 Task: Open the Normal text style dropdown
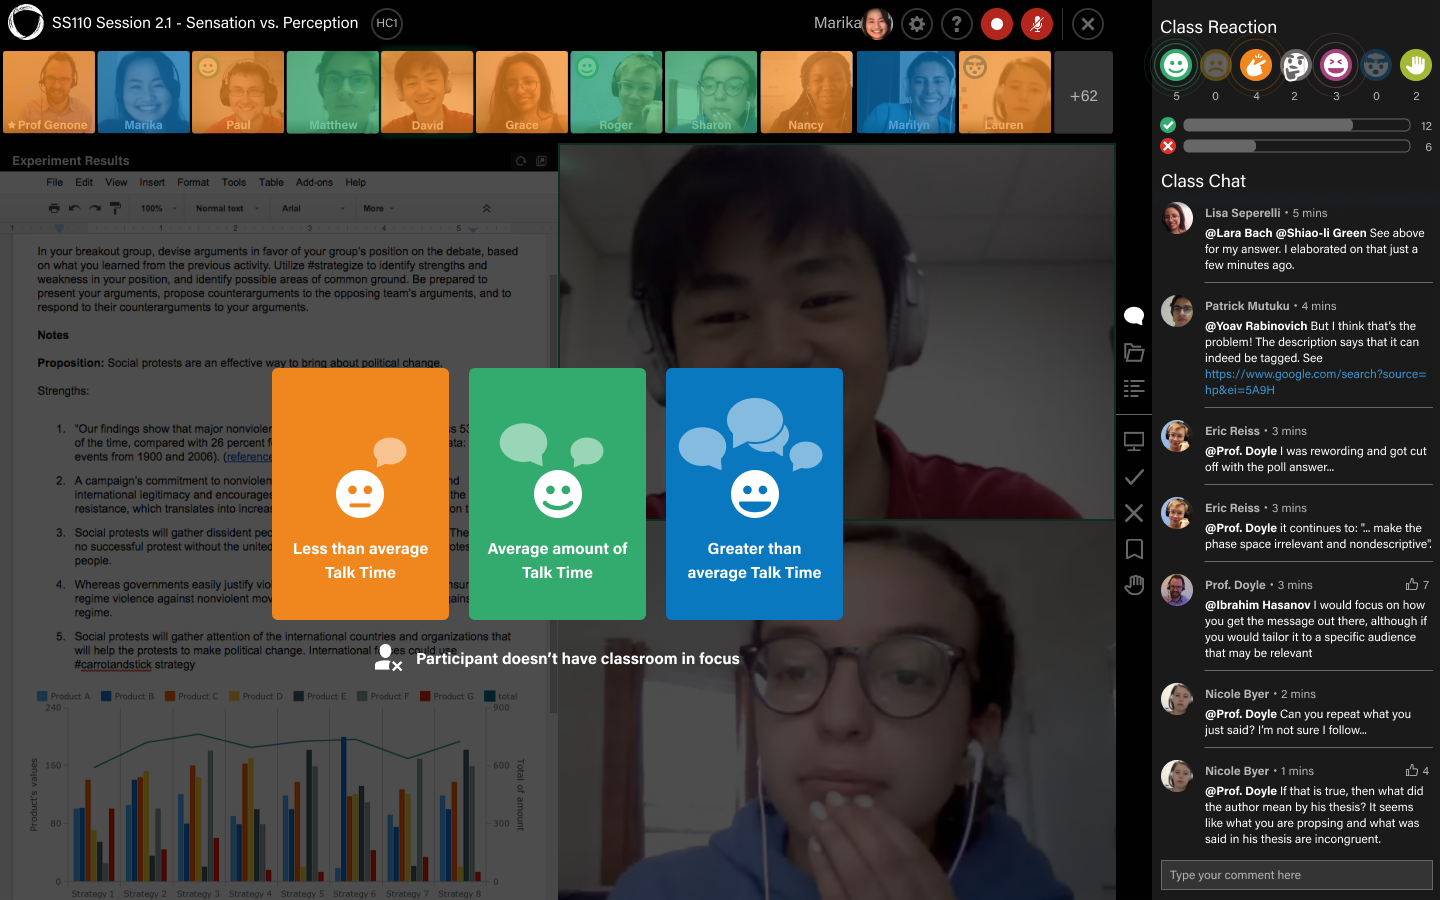point(227,208)
